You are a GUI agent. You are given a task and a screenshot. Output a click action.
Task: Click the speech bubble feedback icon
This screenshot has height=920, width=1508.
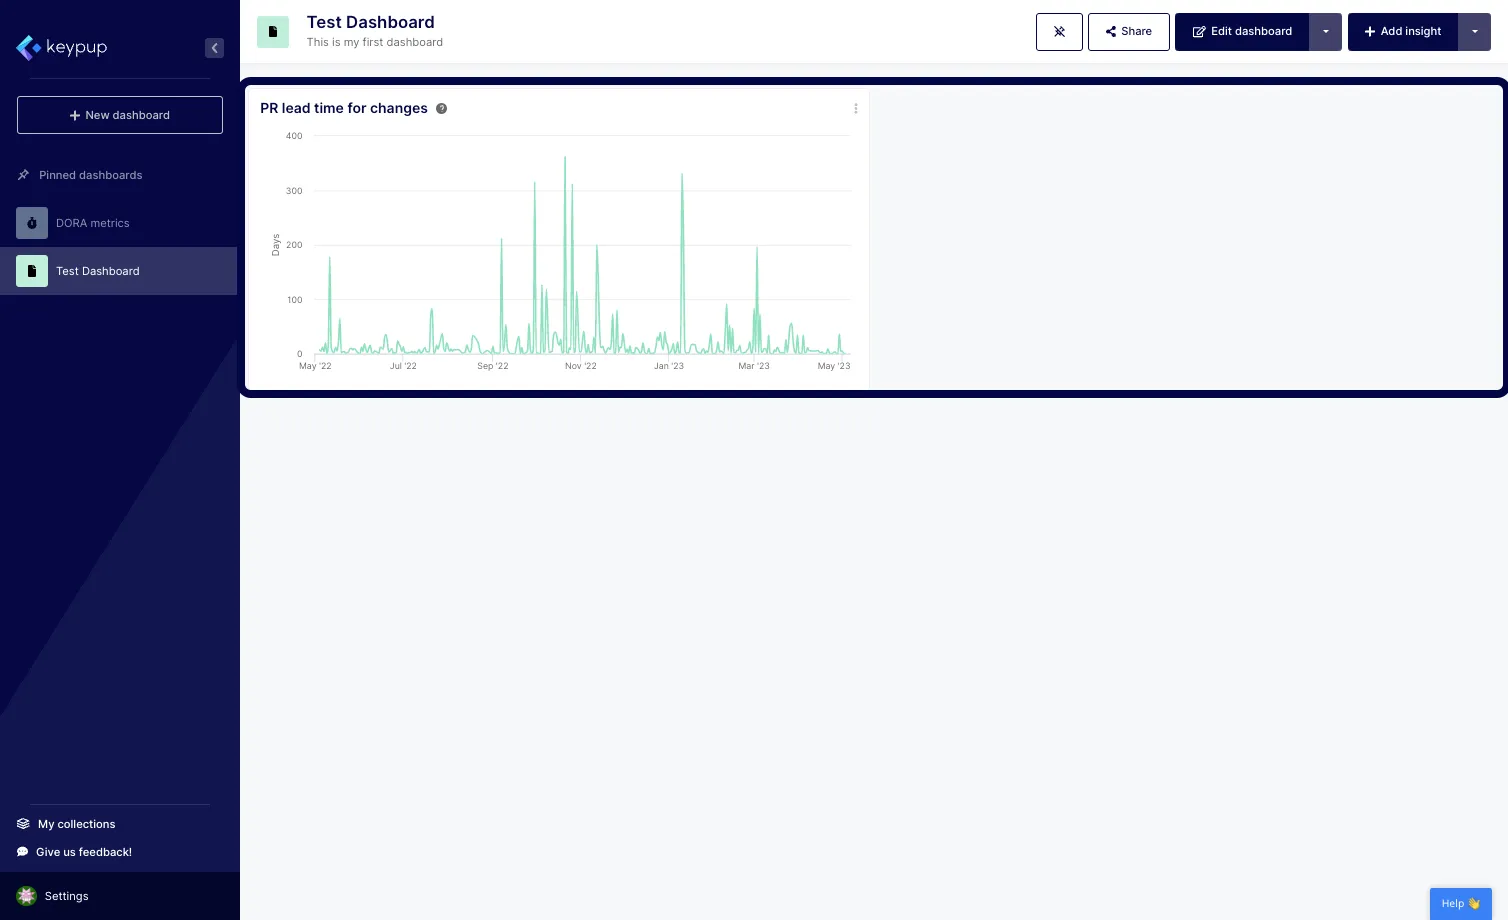pos(22,851)
